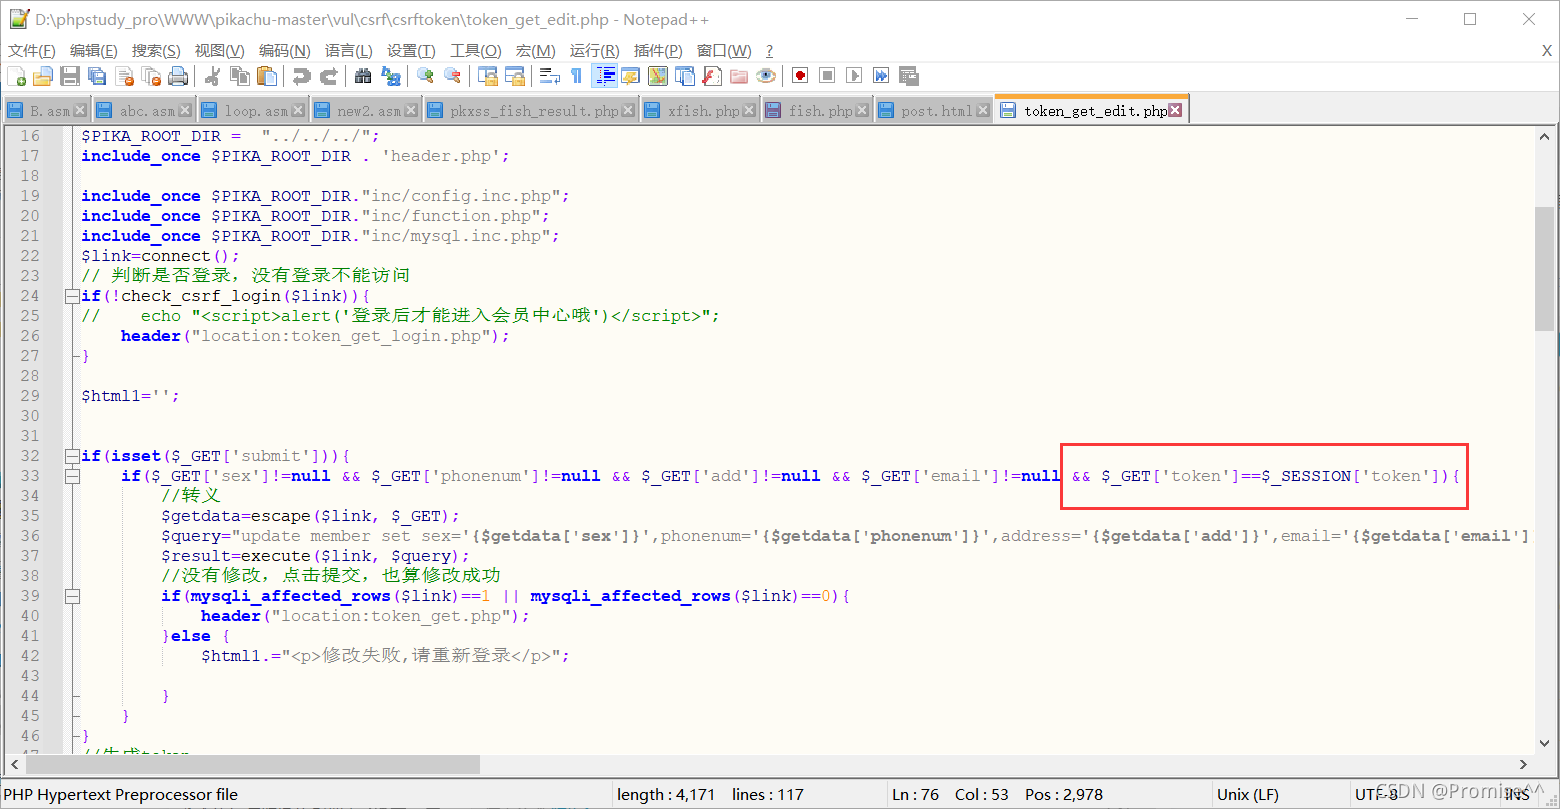Close the post.html tab
This screenshot has height=809, width=1560.
tap(982, 111)
